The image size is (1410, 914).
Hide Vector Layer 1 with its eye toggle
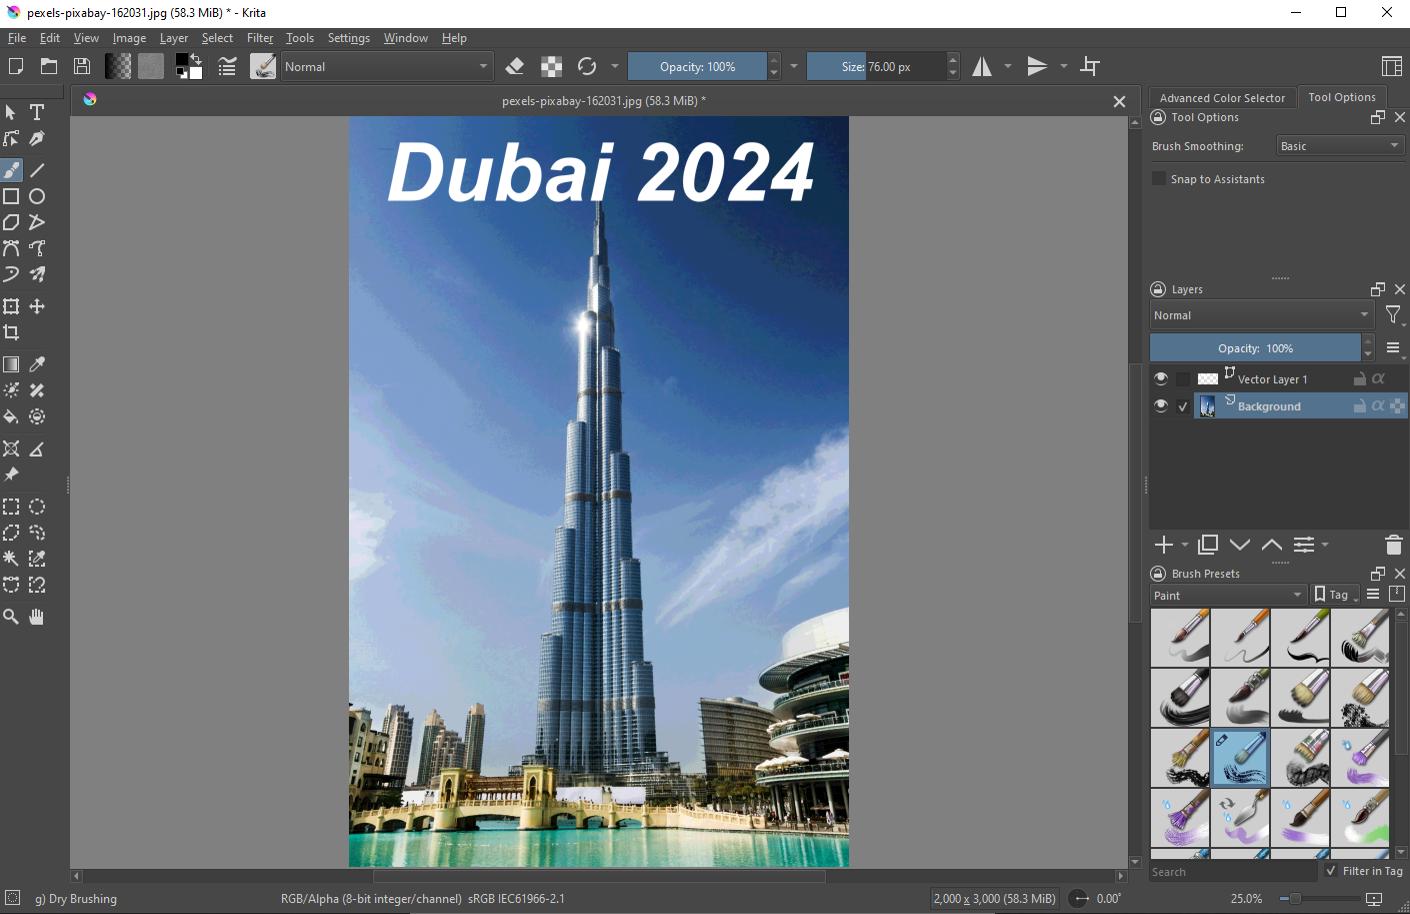tap(1161, 378)
